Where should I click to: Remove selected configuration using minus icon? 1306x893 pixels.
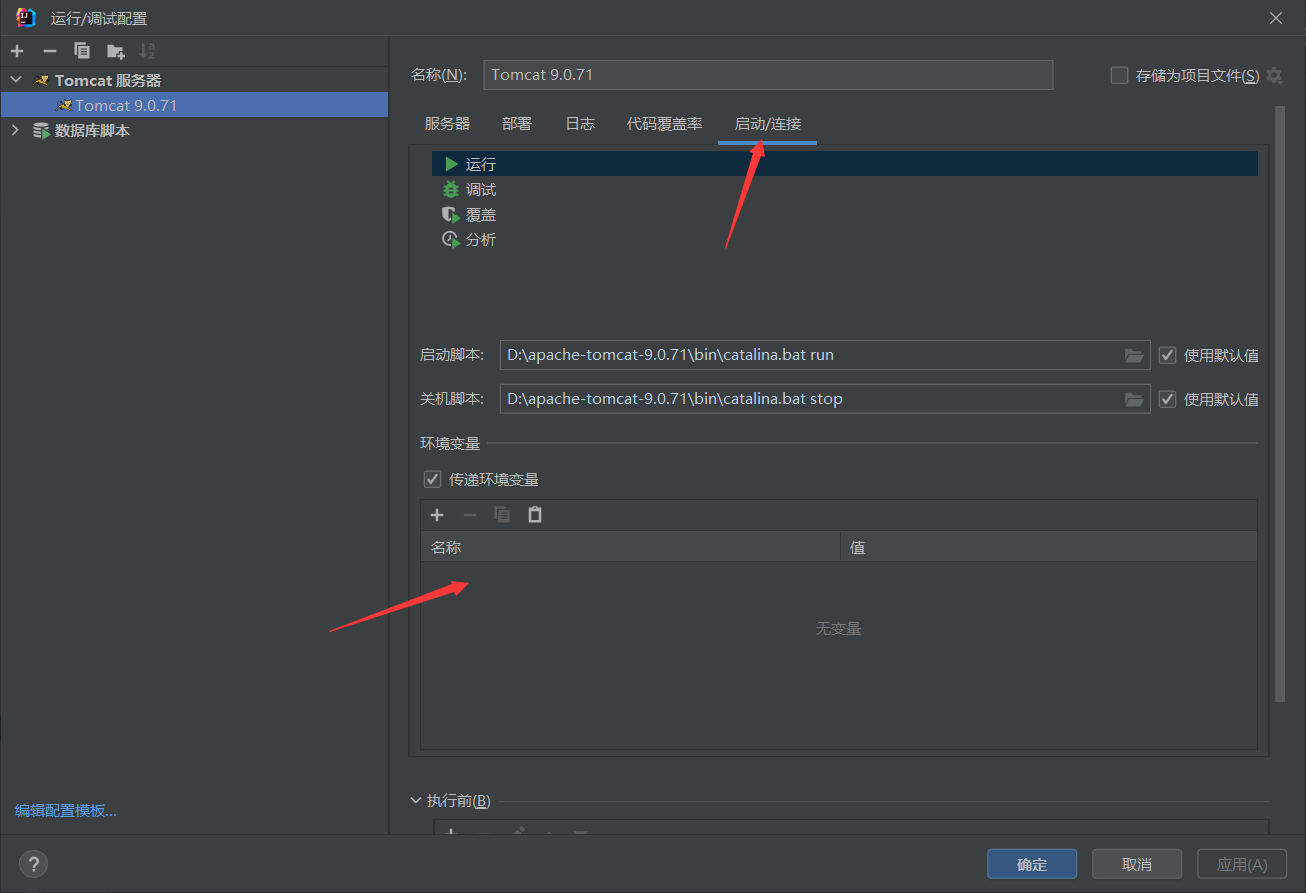pos(50,51)
